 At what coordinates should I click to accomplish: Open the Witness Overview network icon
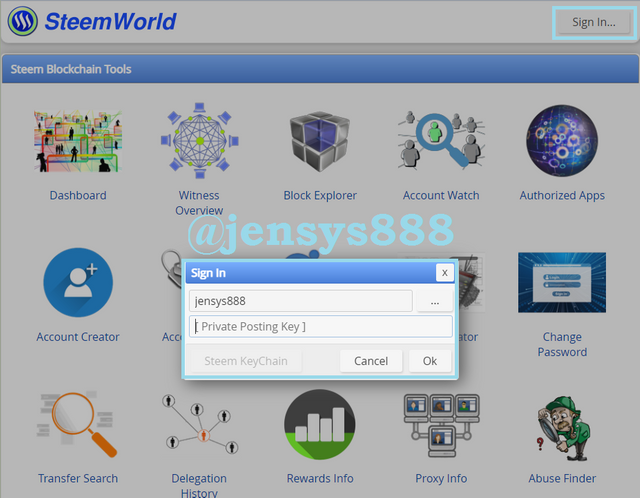click(199, 141)
